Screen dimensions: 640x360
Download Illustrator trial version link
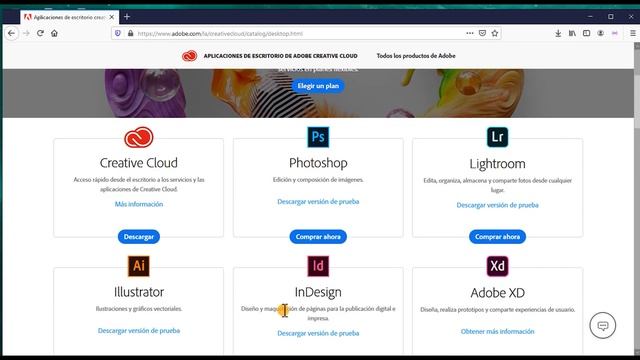click(x=139, y=331)
